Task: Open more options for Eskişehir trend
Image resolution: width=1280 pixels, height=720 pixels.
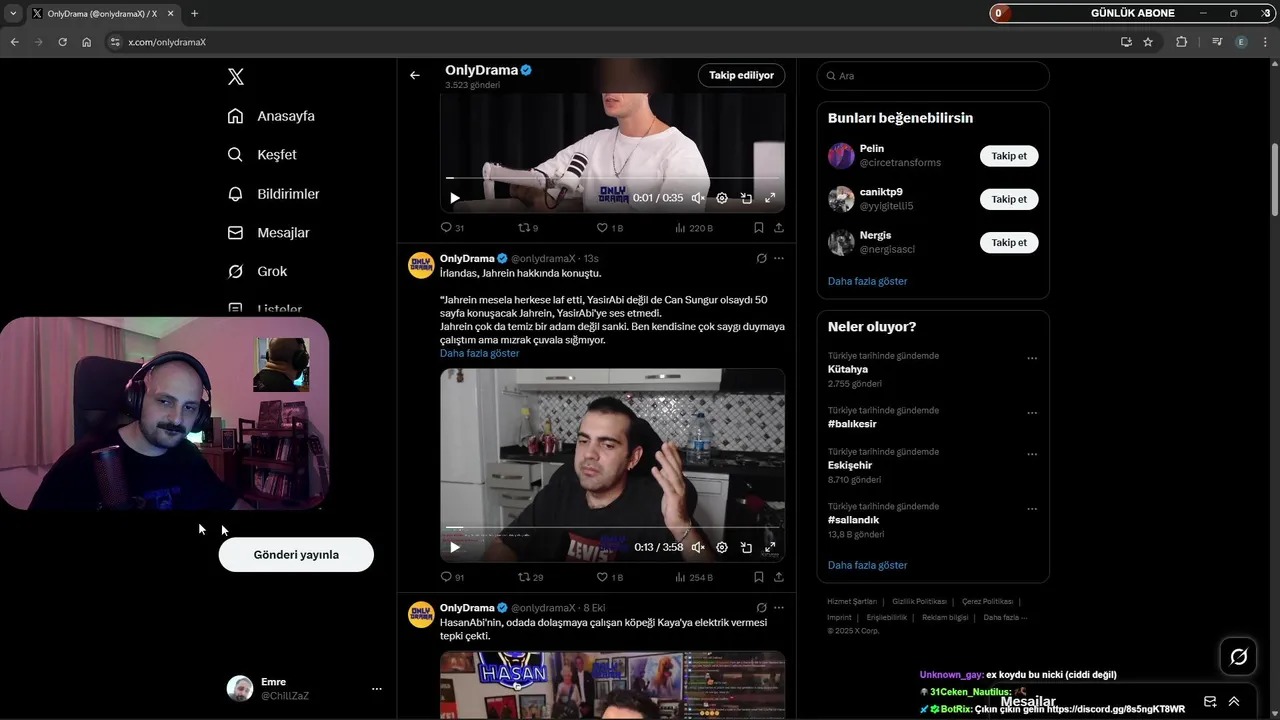Action: click(x=1032, y=454)
